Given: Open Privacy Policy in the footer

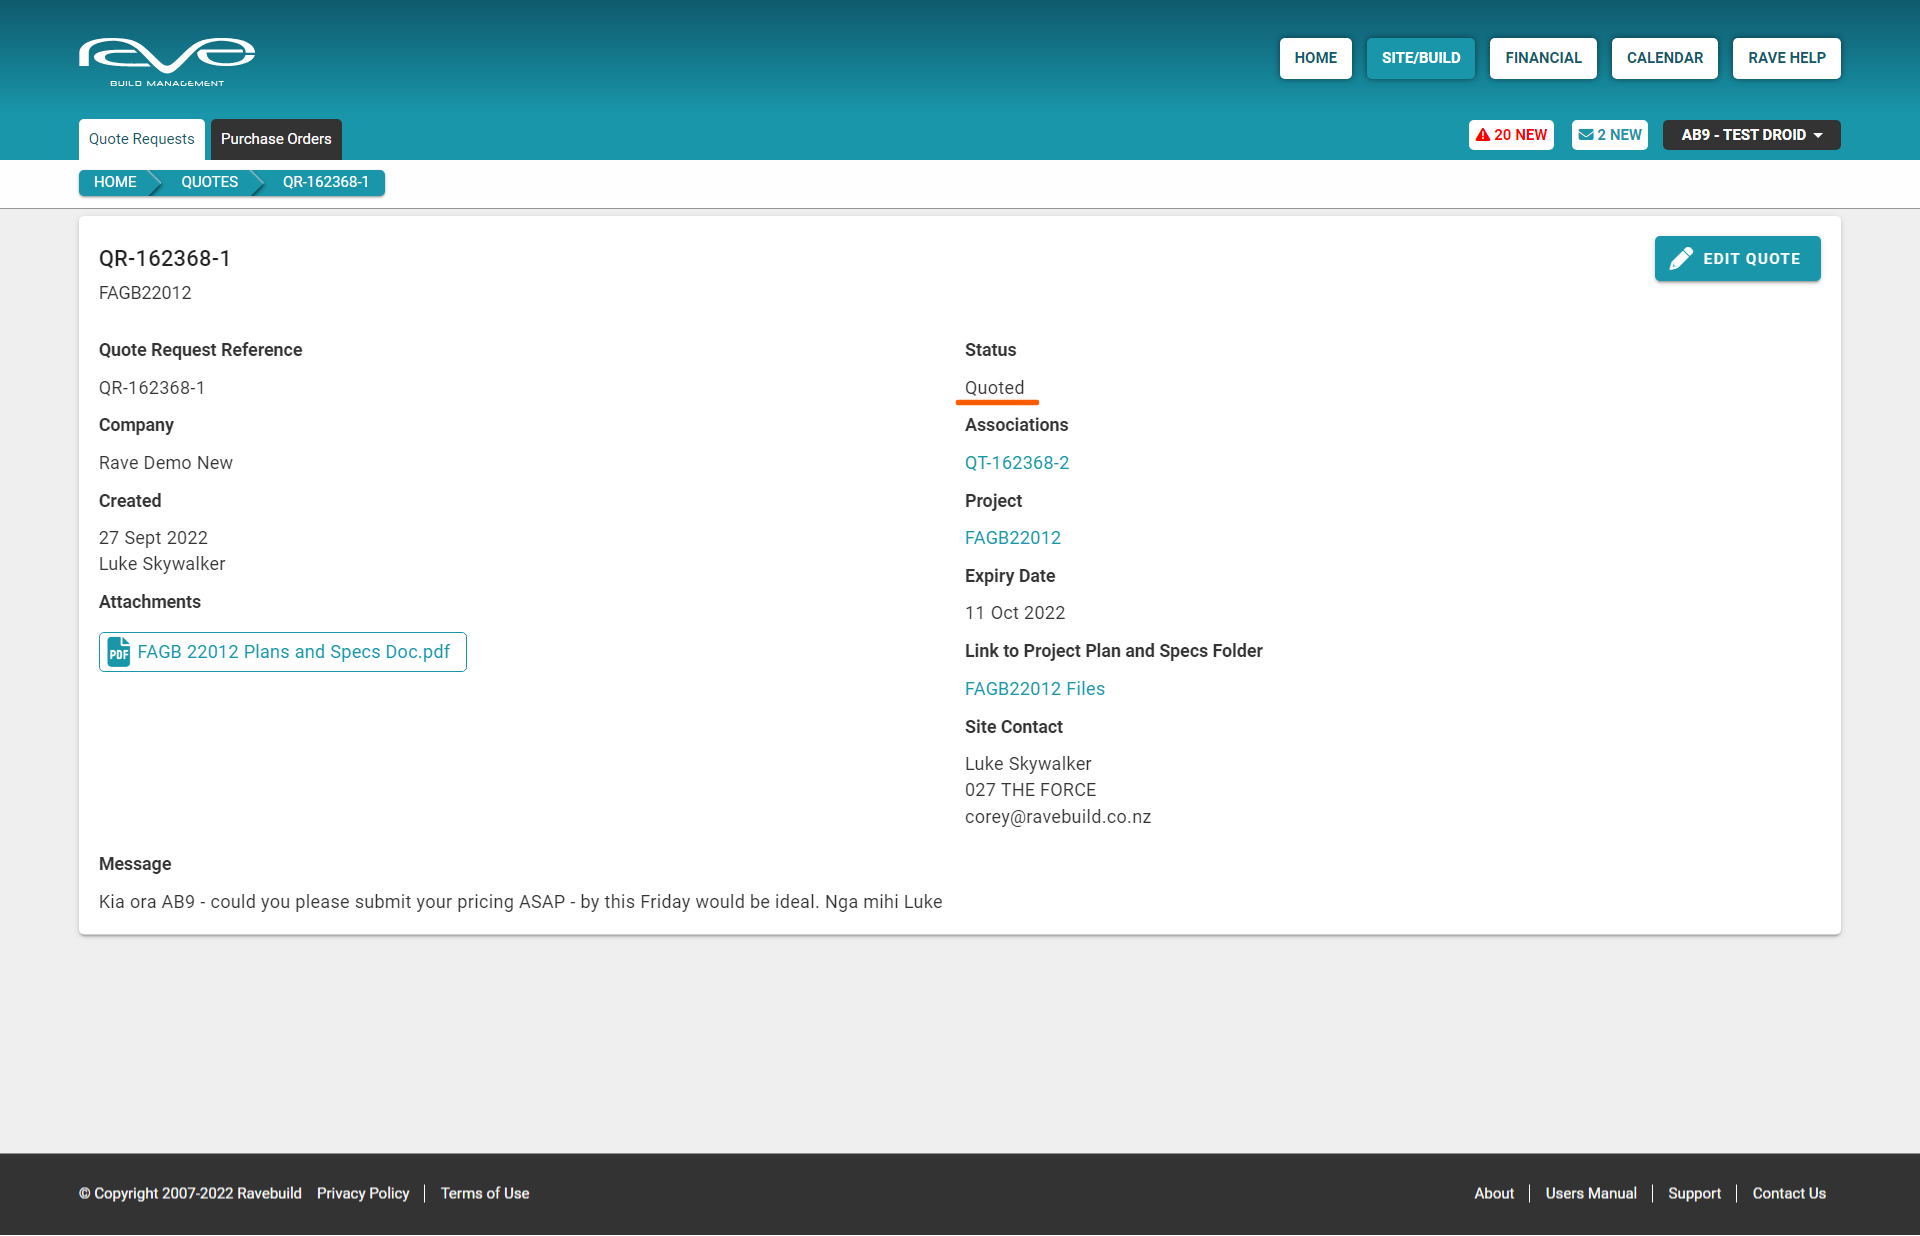Looking at the screenshot, I should [x=363, y=1193].
